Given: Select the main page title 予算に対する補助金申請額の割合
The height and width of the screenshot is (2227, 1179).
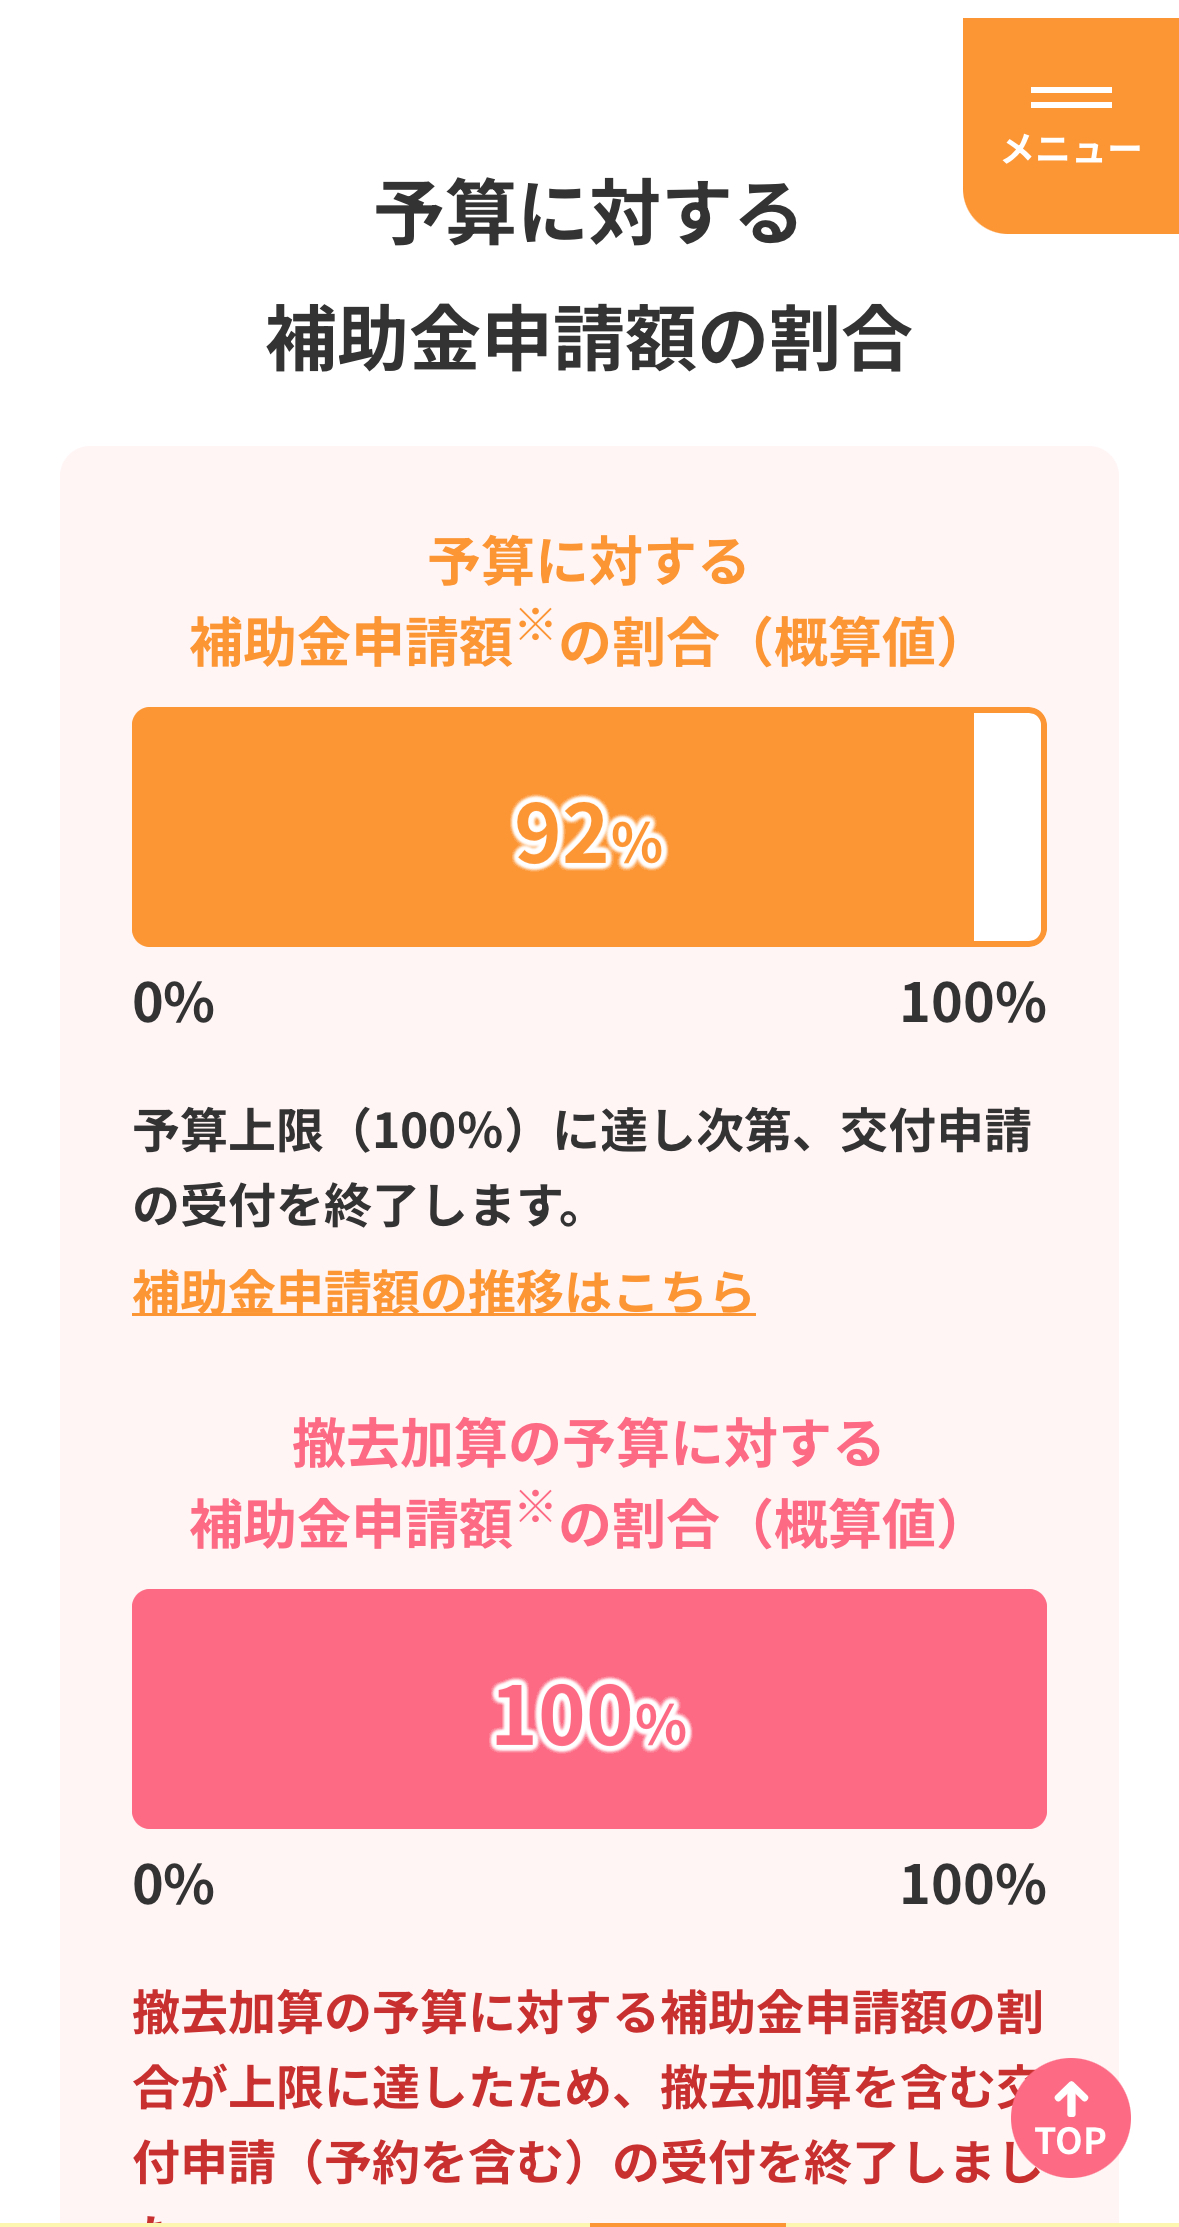Looking at the screenshot, I should 588,275.
